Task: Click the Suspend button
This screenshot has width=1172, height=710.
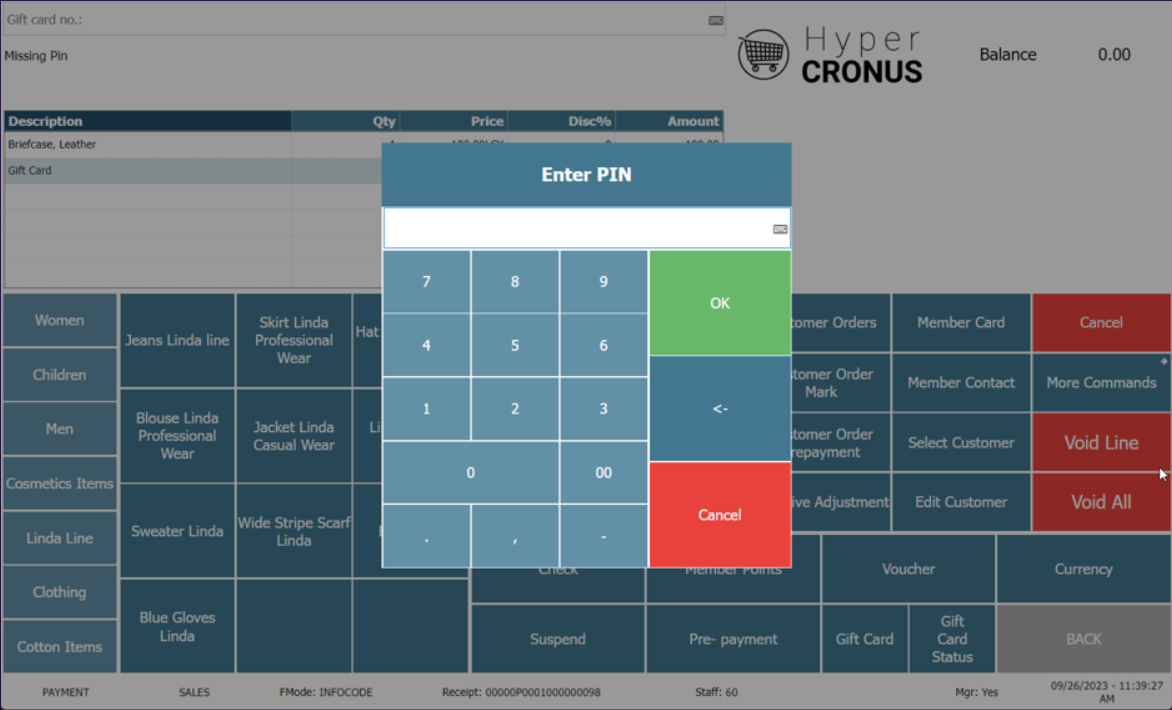Action: pyautogui.click(x=558, y=639)
